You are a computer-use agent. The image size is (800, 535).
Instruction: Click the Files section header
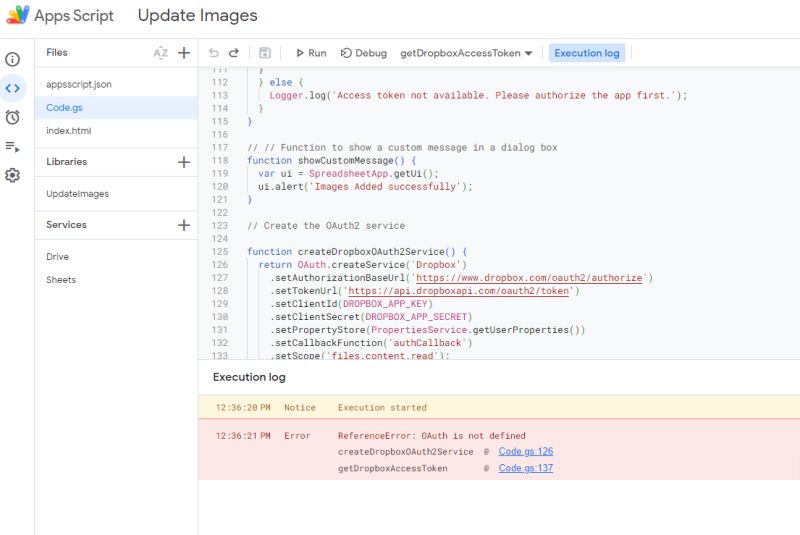pyautogui.click(x=57, y=53)
